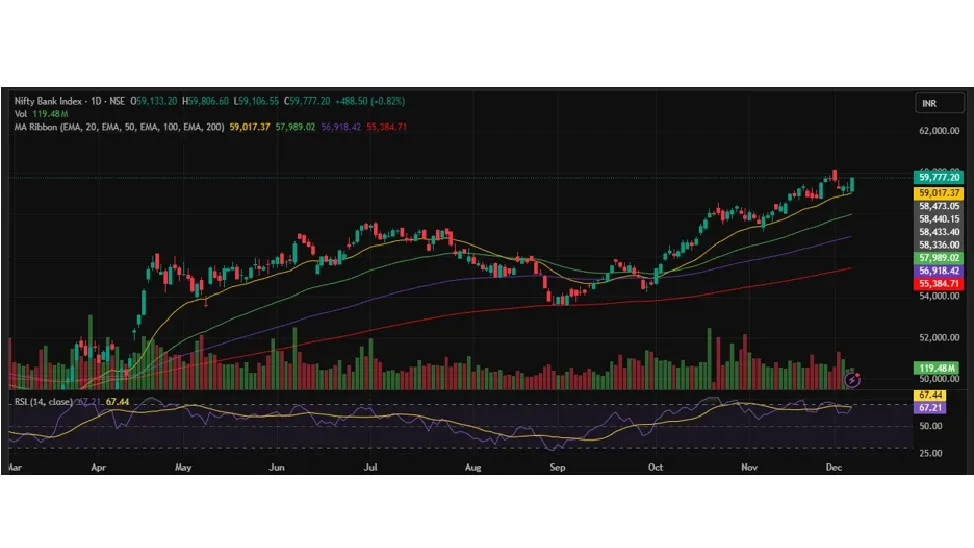Click the gray 58,336.00 price label

tap(939, 245)
